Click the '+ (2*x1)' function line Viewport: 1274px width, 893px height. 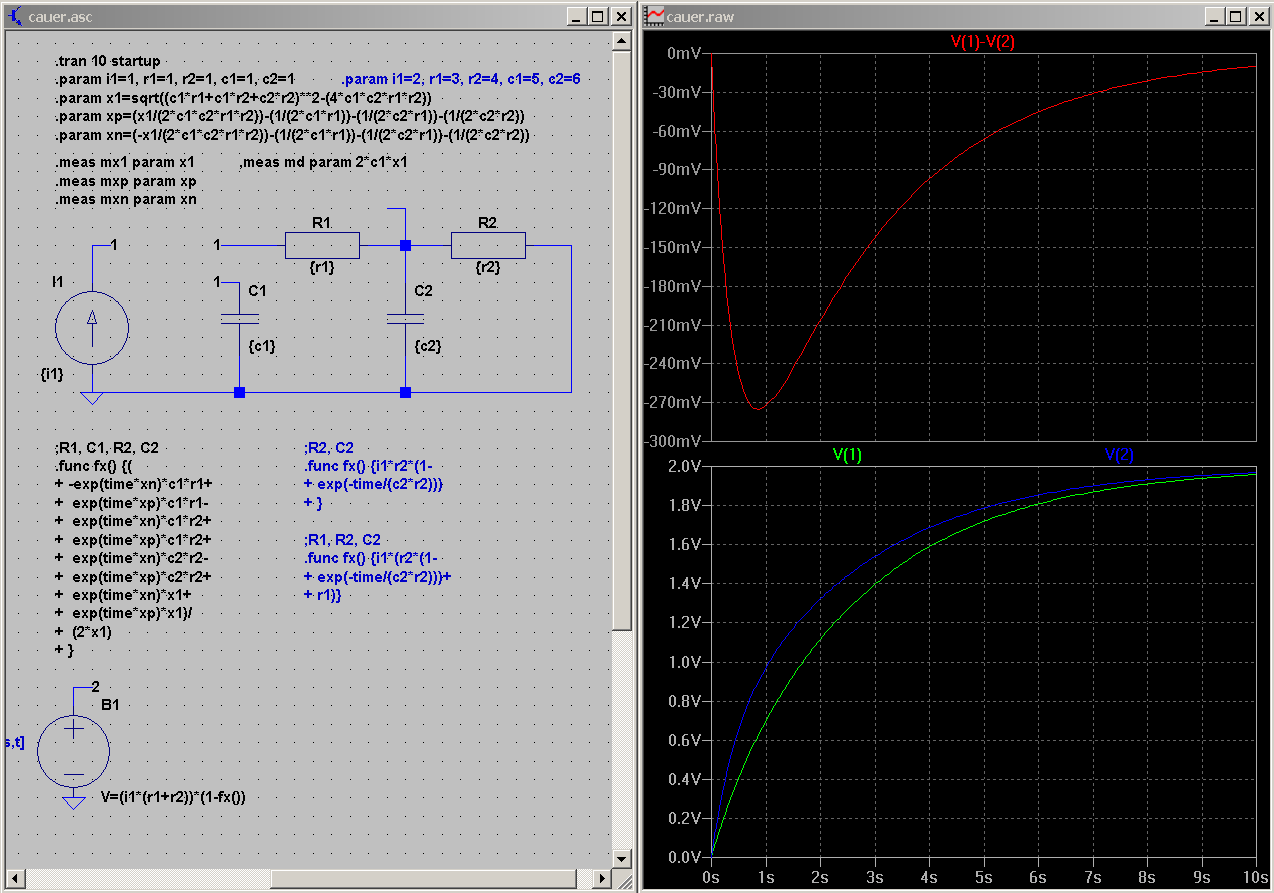coord(84,632)
